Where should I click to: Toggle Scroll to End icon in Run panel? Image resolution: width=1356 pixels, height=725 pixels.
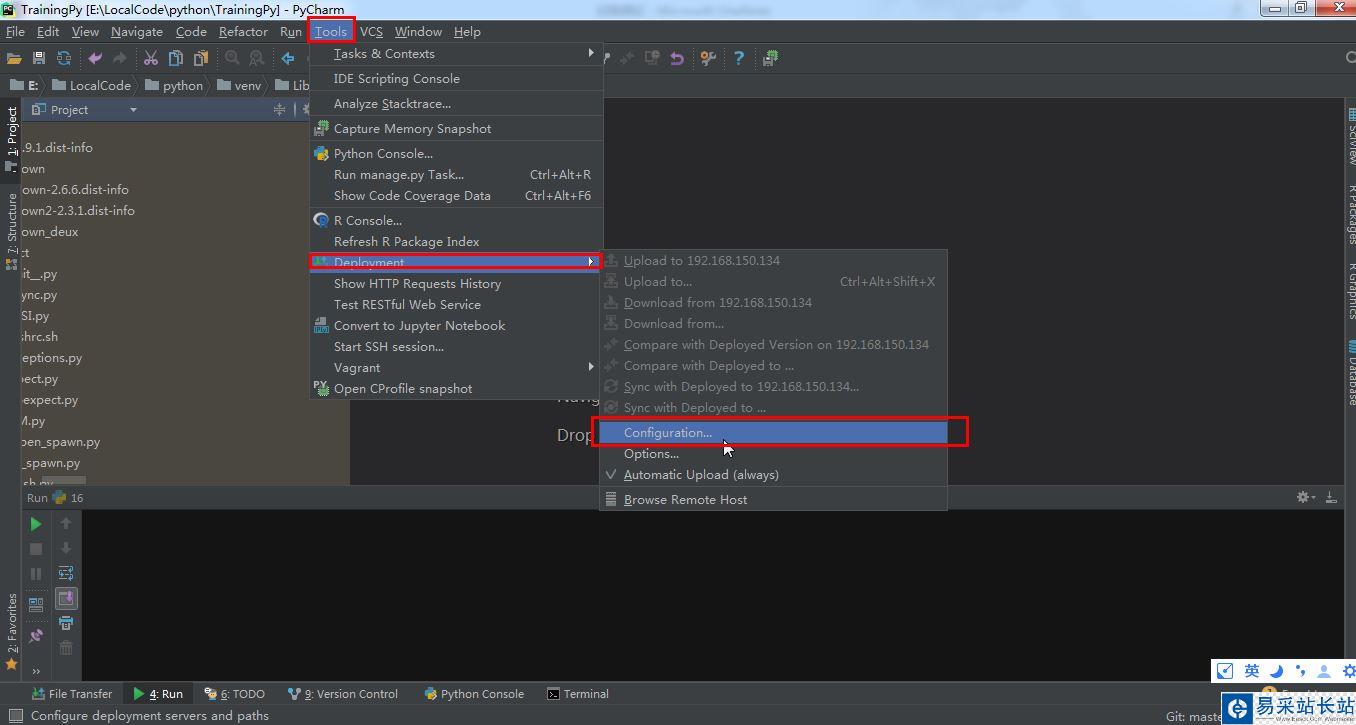(x=66, y=598)
